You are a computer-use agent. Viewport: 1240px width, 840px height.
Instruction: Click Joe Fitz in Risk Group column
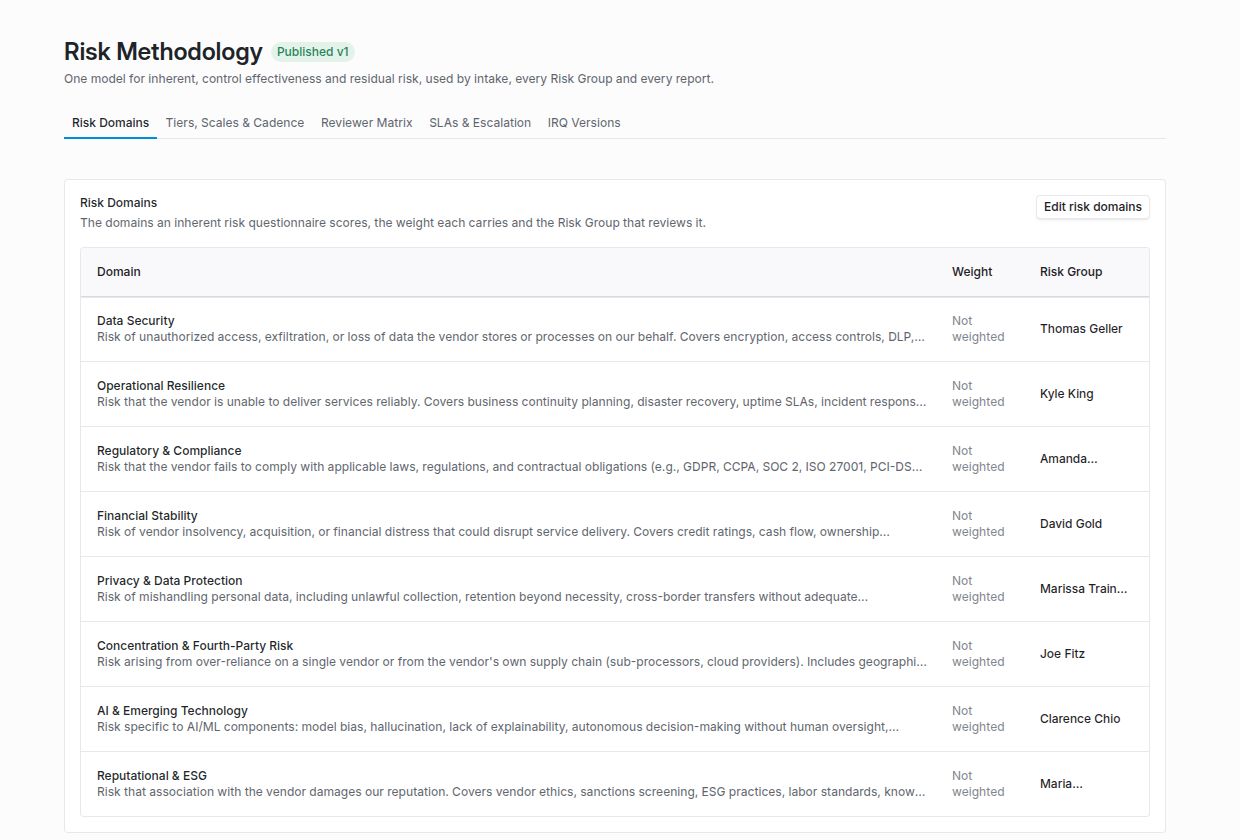tap(1062, 654)
